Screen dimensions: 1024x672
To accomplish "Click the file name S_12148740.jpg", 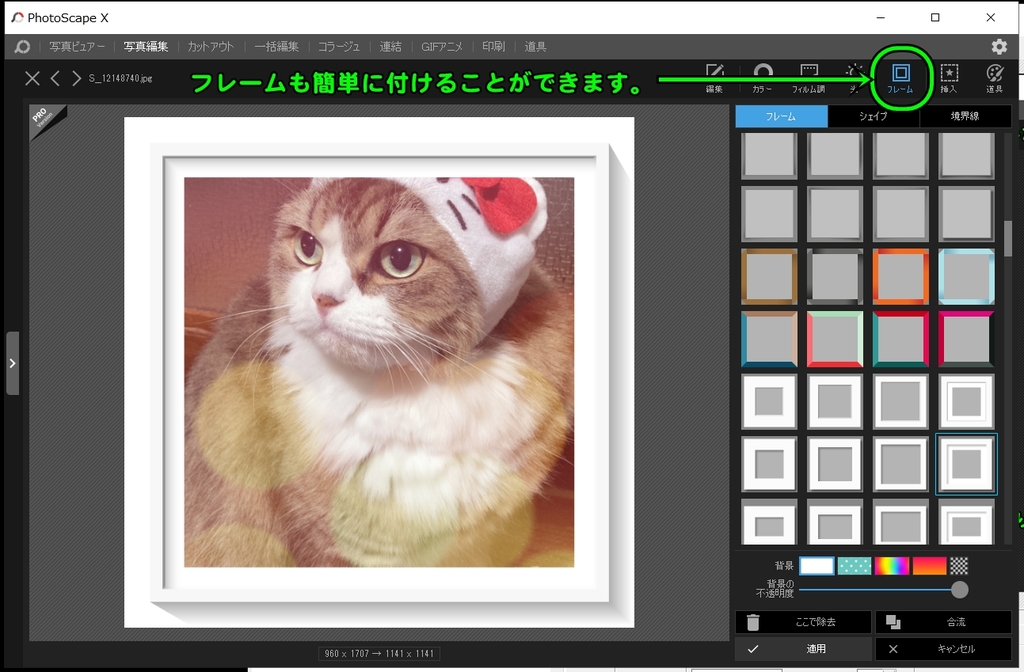I will point(121,78).
